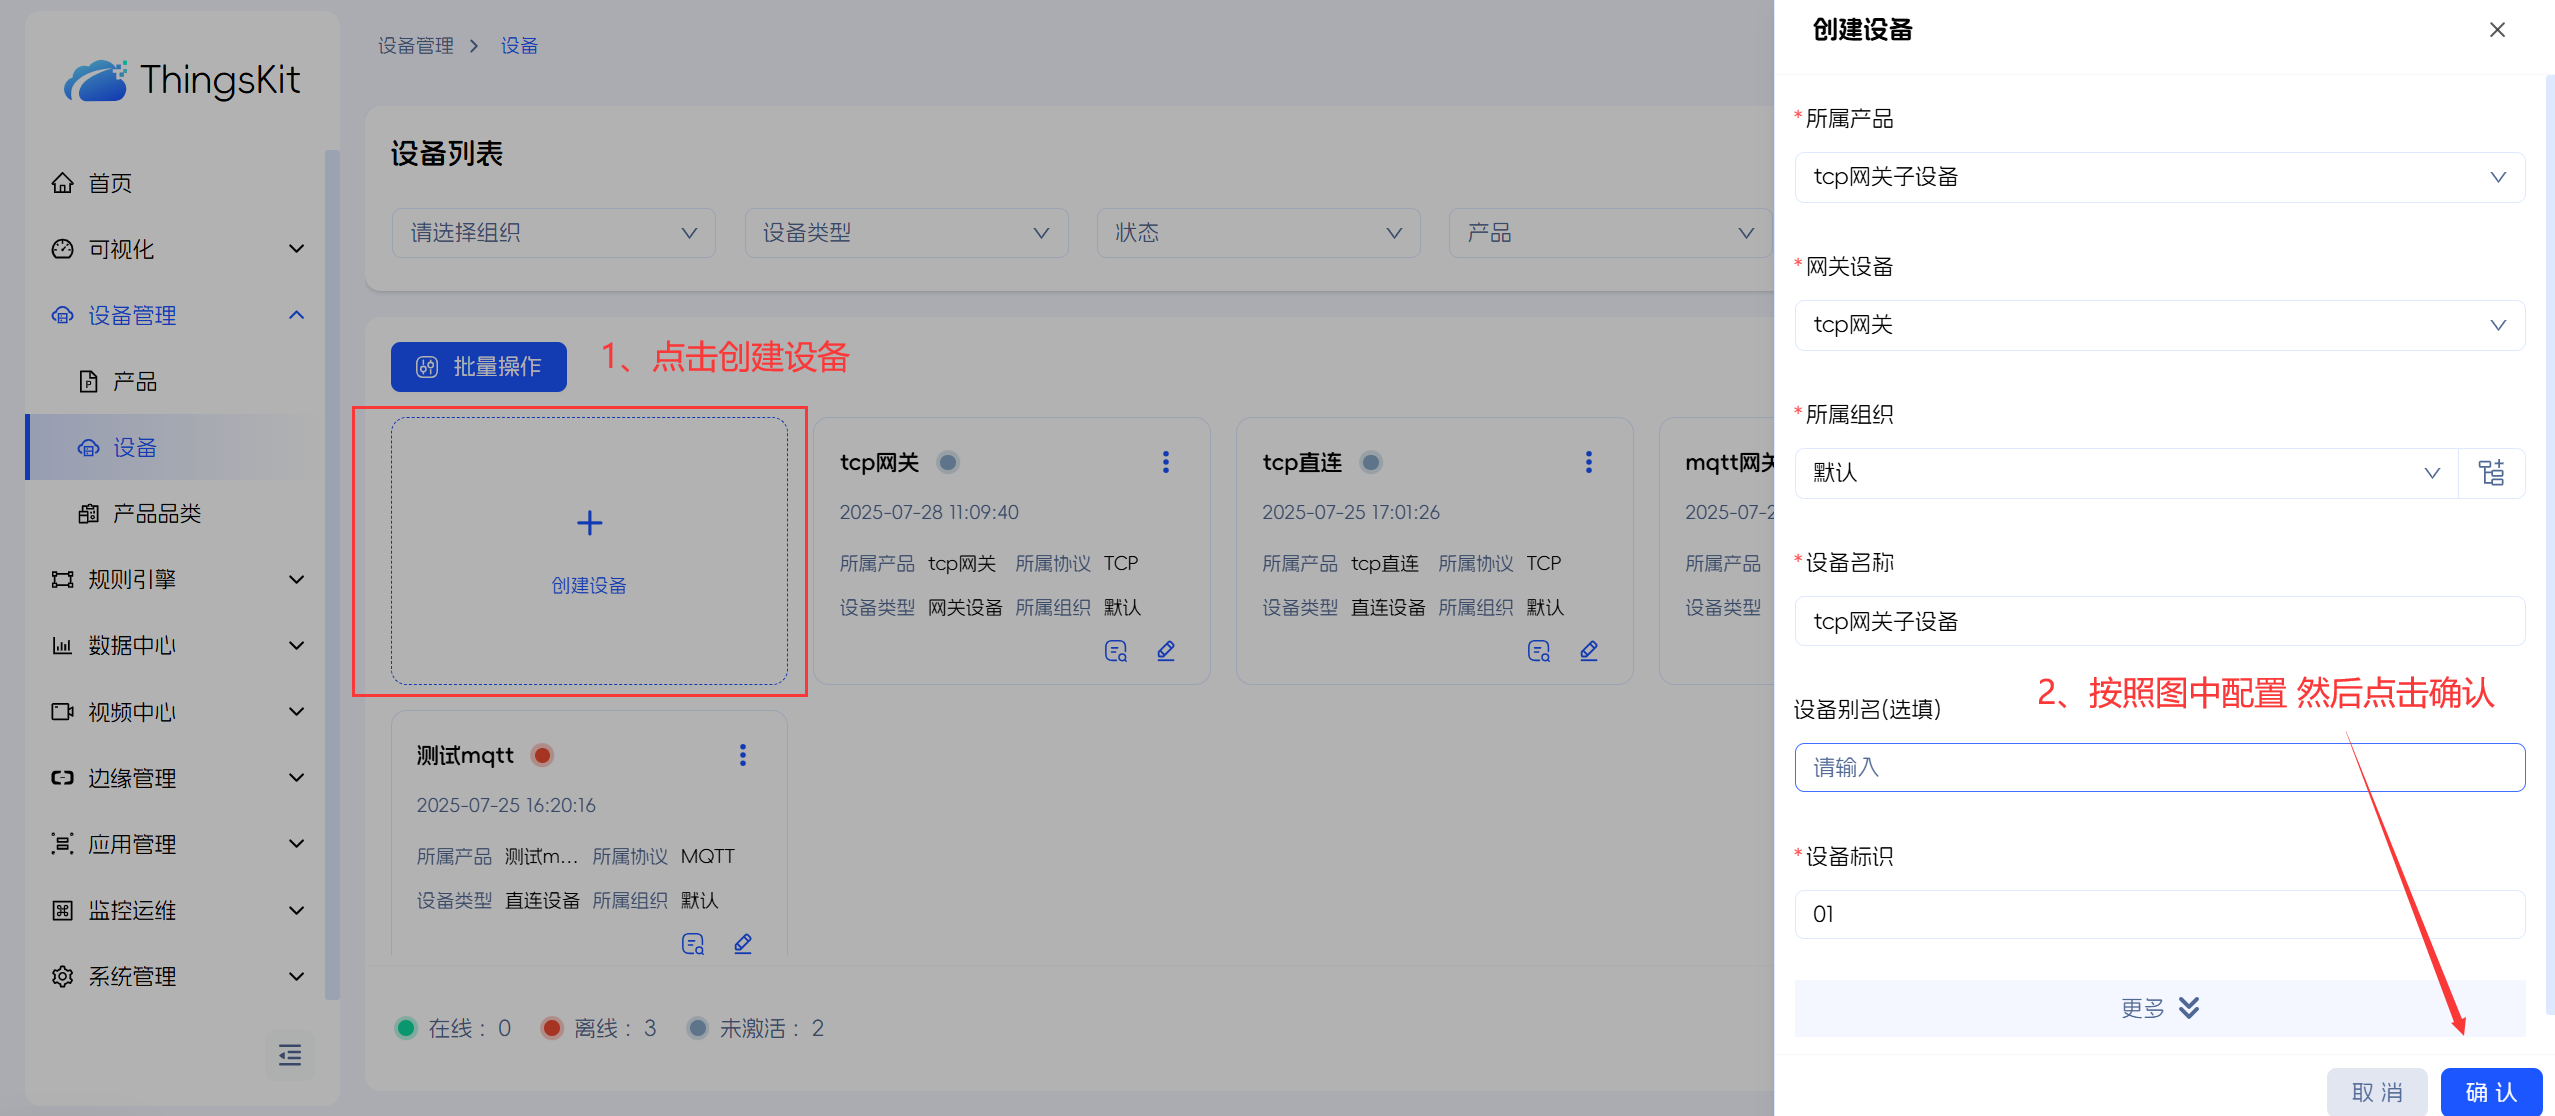Screen dimensions: 2555x1116
Task: Expand the 更多 section in the form
Action: pos(2159,1008)
